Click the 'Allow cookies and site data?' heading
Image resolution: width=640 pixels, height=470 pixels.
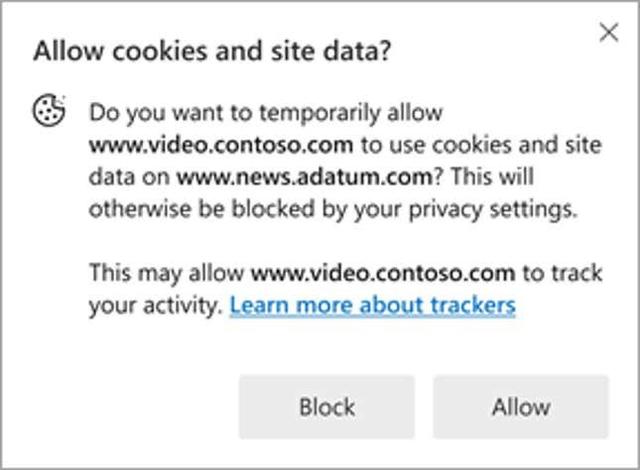212,51
